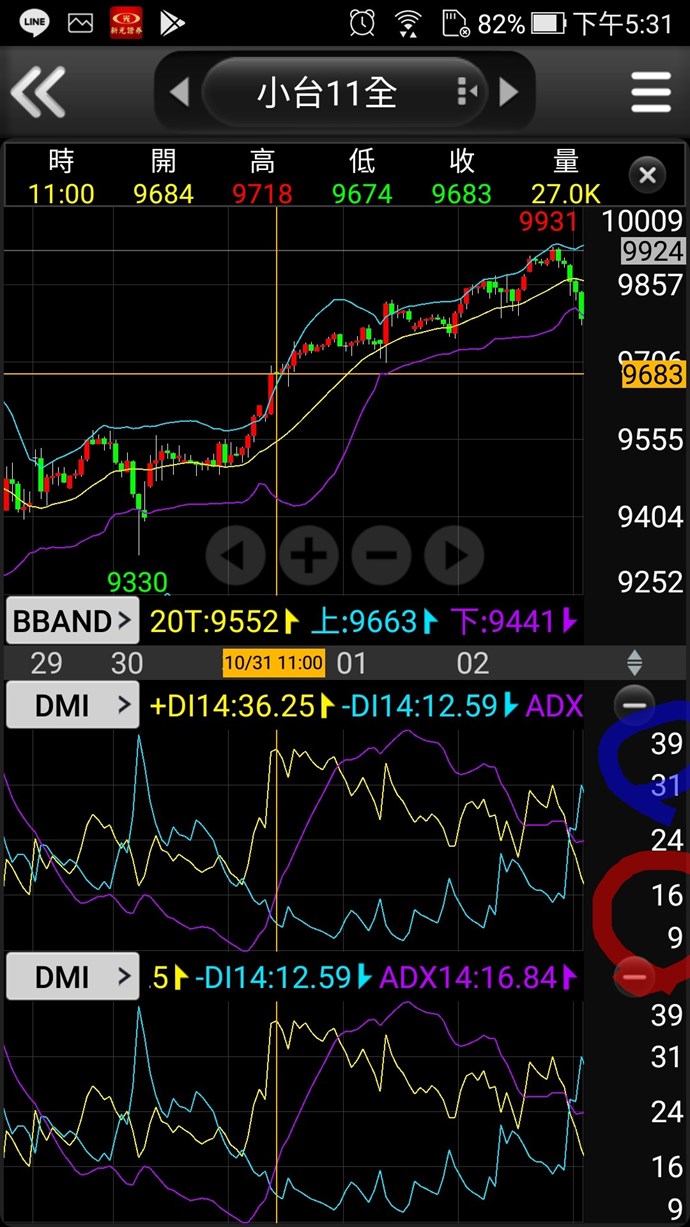This screenshot has height=1227, width=690.
Task: Zoom out chart with minus button
Action: coord(381,554)
